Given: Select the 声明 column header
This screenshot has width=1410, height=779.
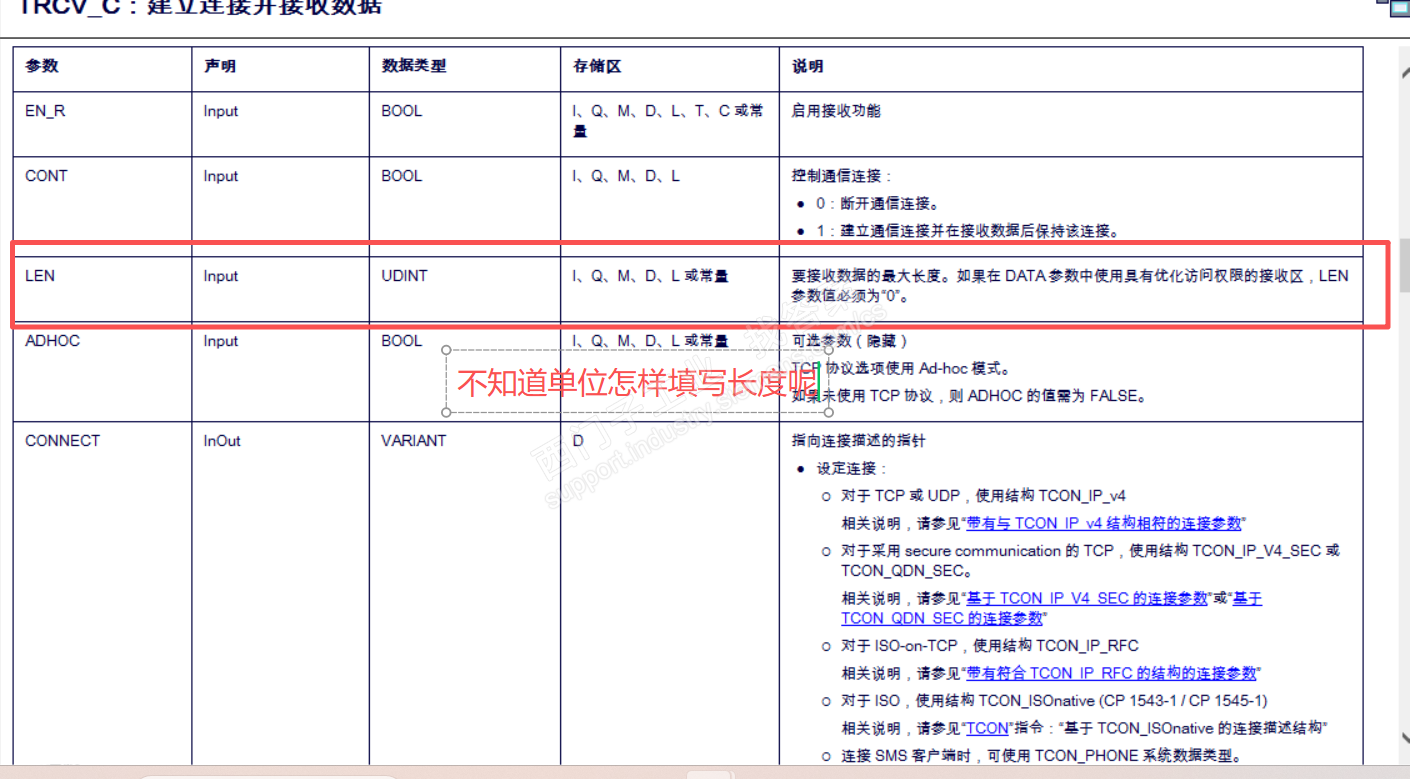Looking at the screenshot, I should click(x=220, y=66).
